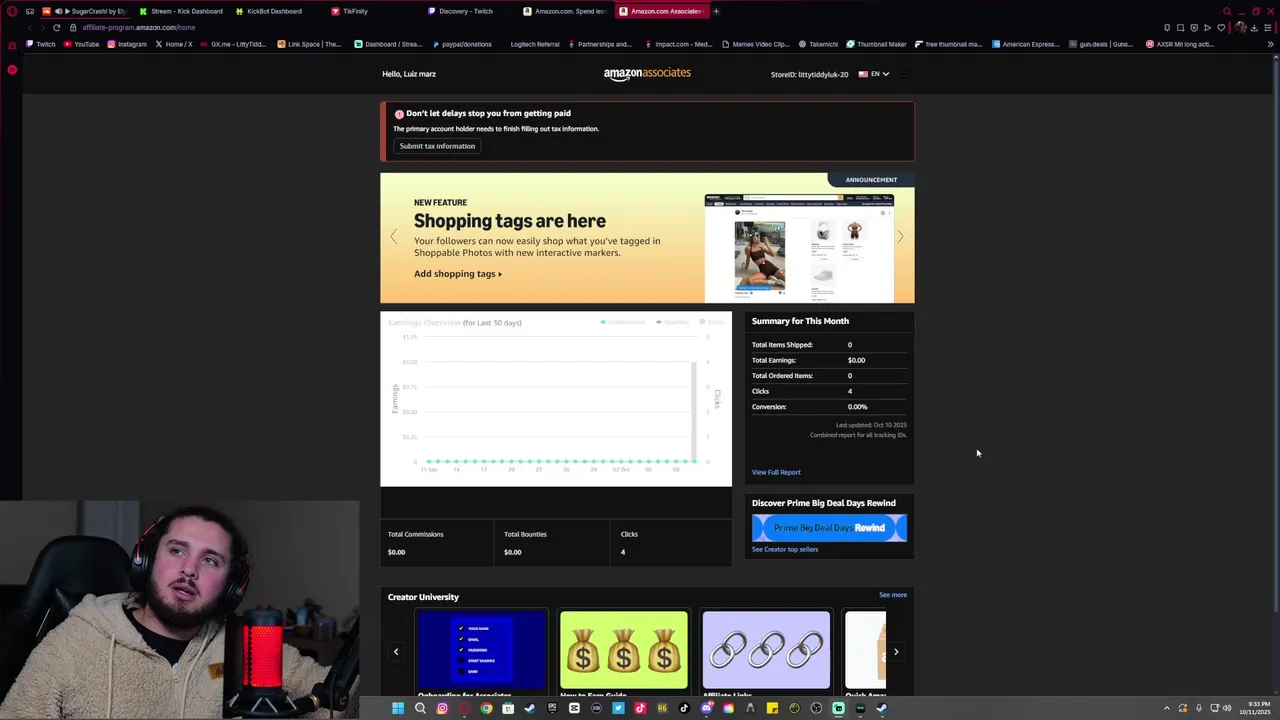Click the 'StoreID: littytiddyluk-20' text
Screen dimensions: 1280x720
point(809,74)
